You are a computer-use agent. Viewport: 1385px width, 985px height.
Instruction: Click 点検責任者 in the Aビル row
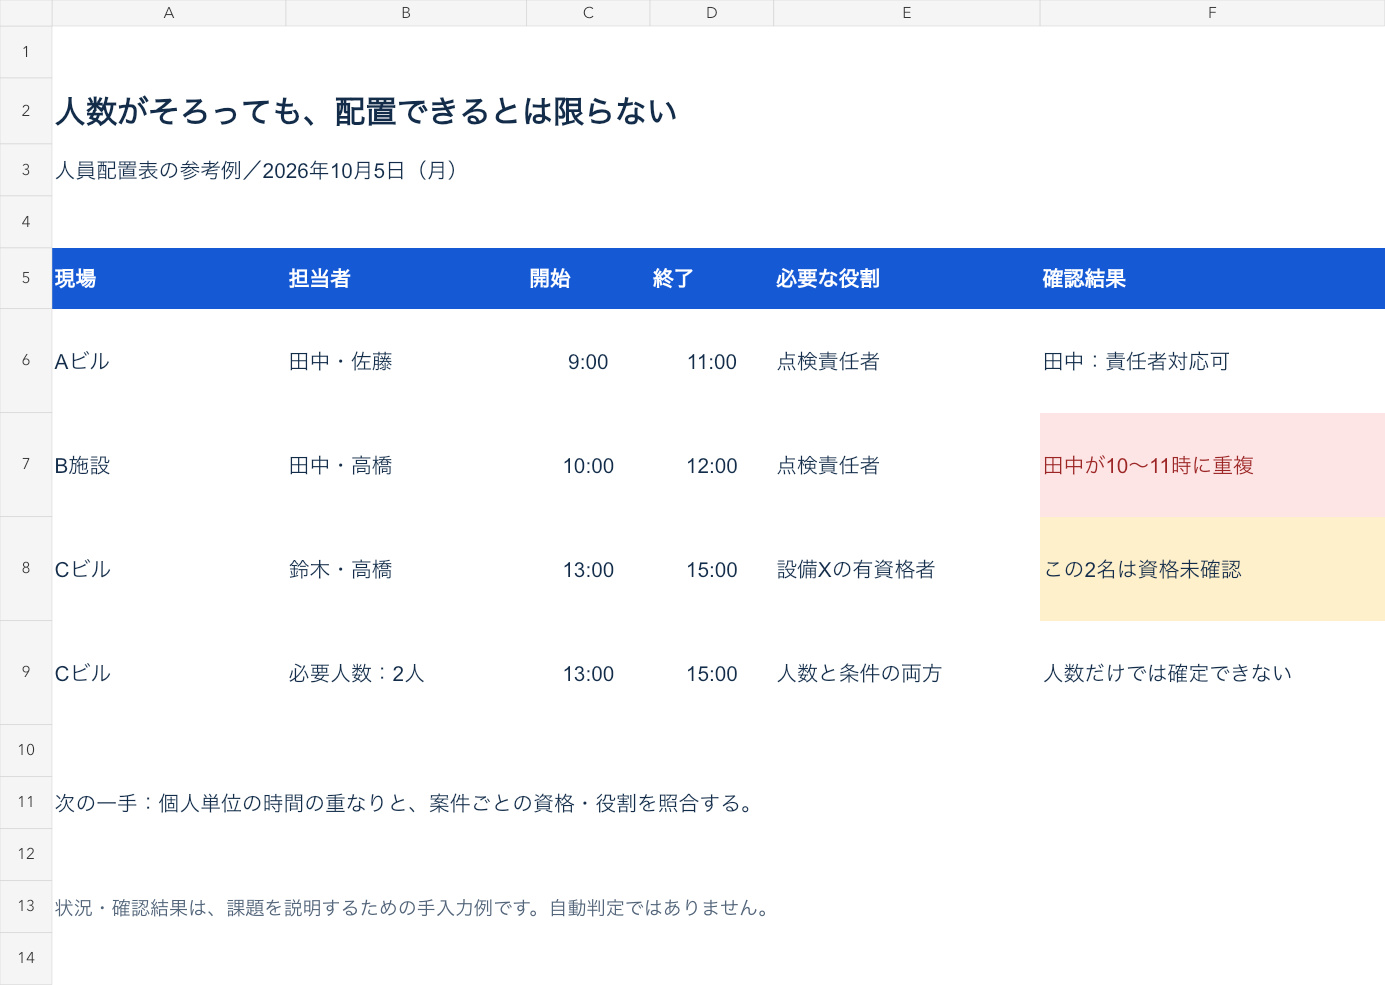click(907, 361)
